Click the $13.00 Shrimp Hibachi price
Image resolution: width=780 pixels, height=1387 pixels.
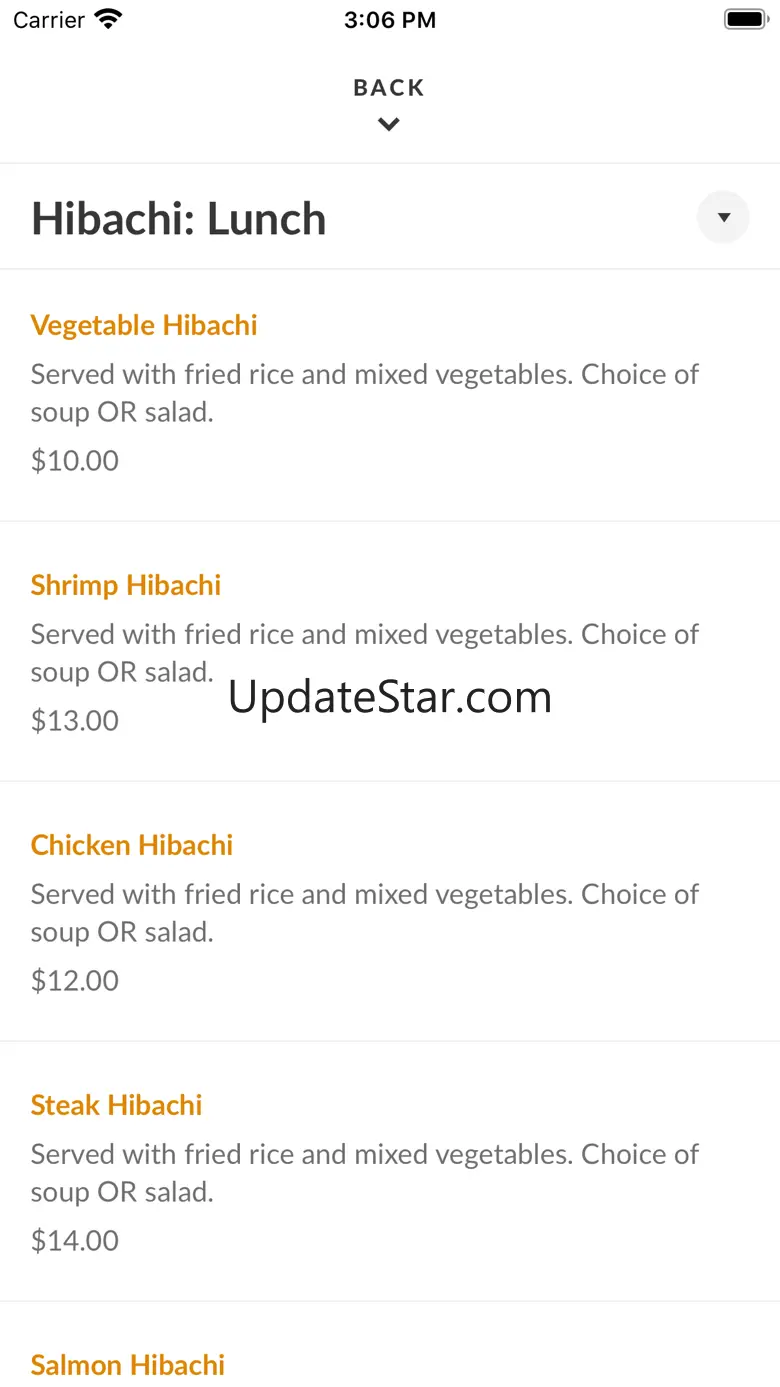coord(75,721)
